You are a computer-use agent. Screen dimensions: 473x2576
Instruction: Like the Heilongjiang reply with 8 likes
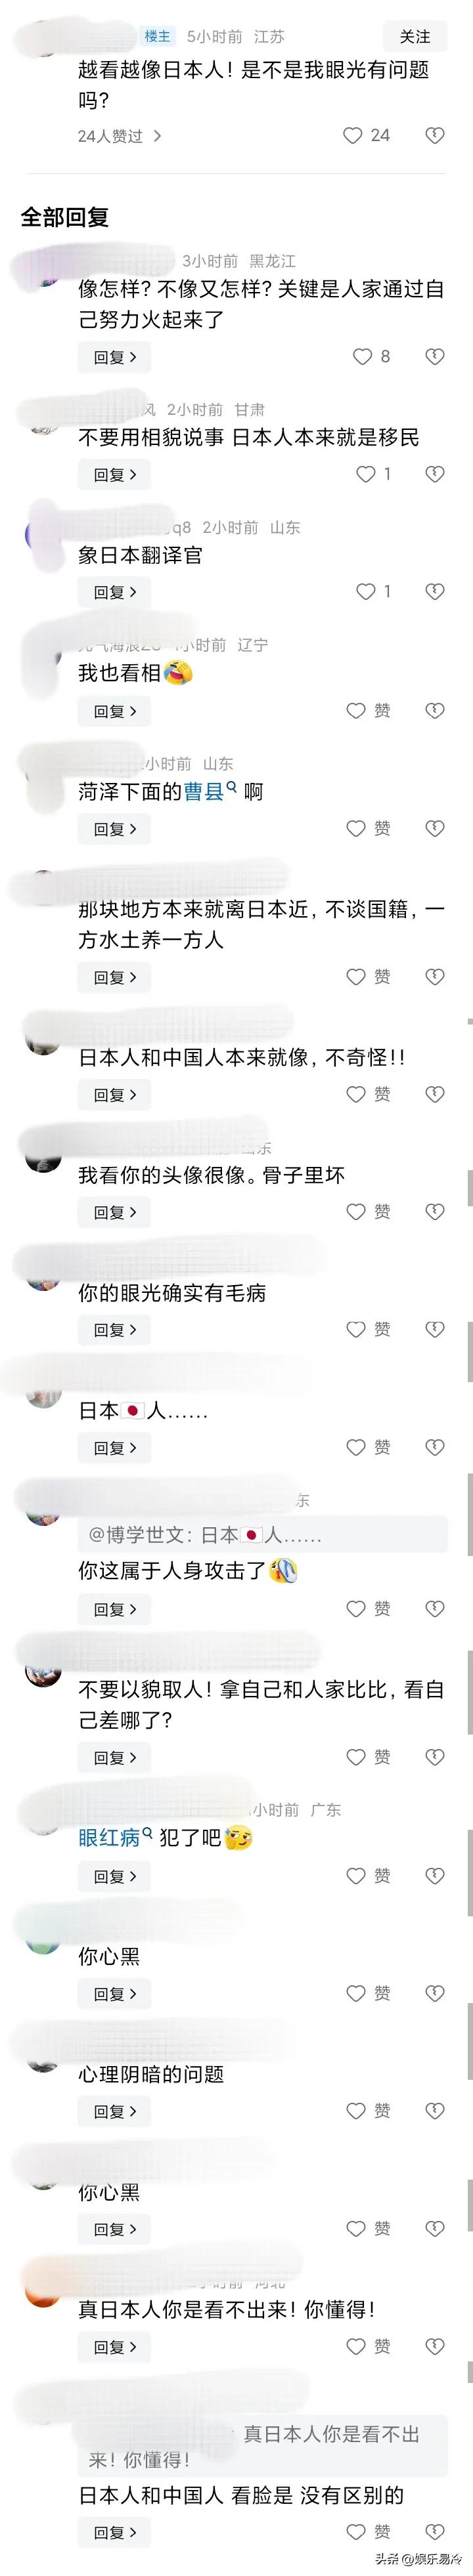click(371, 357)
